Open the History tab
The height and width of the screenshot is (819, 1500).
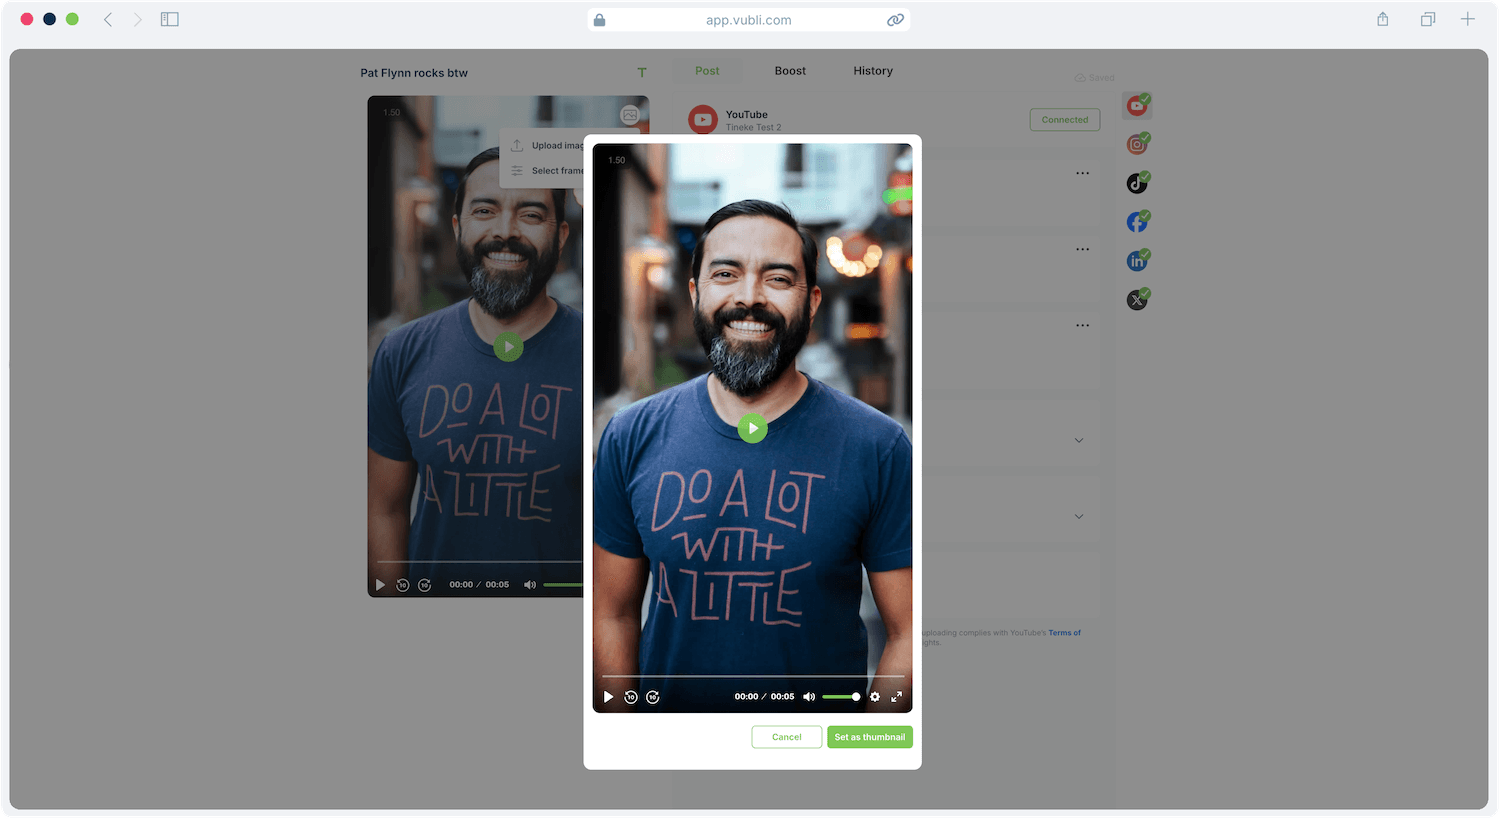tap(873, 71)
